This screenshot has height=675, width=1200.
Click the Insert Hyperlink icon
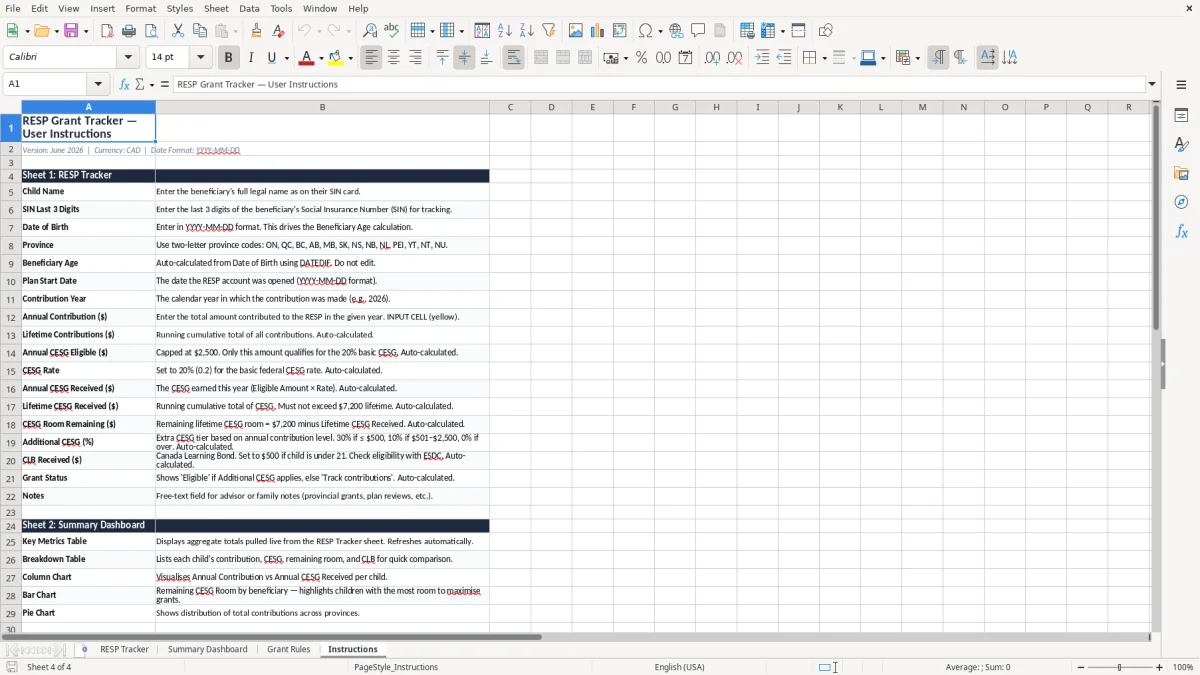676,31
